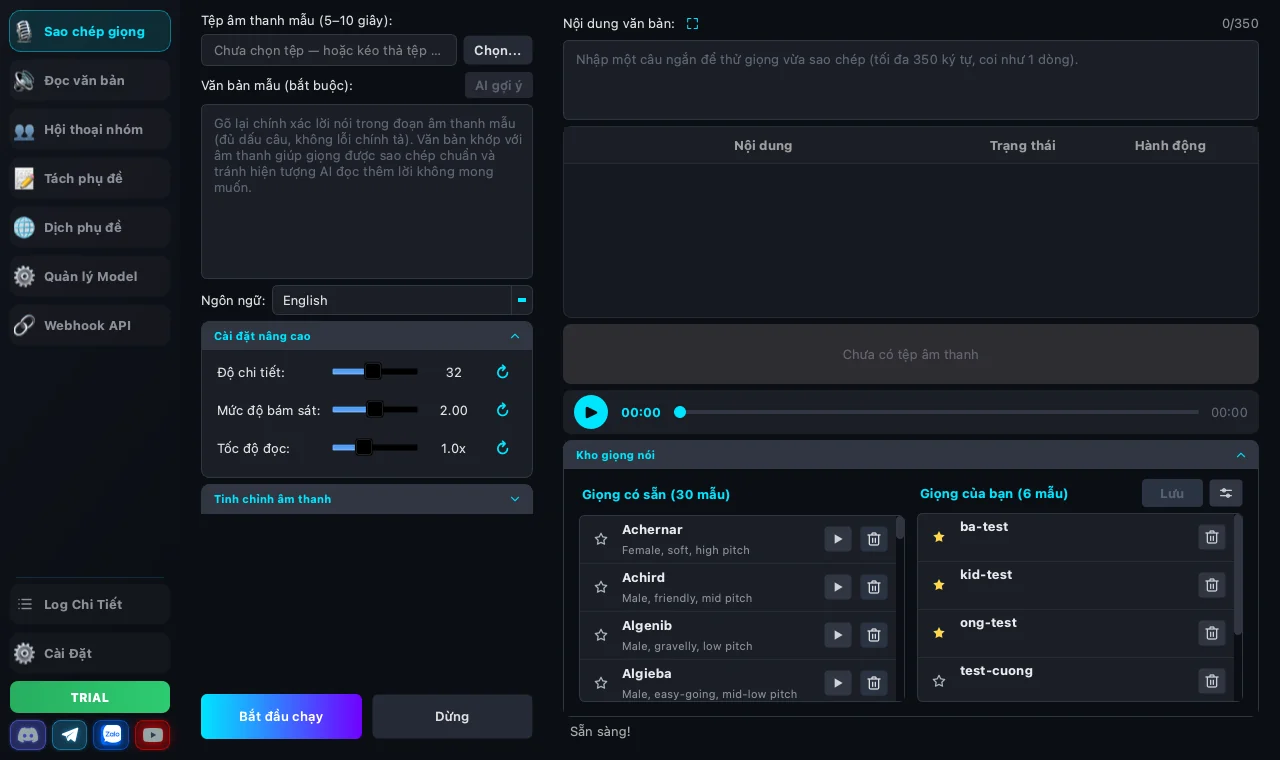Open voice library filter settings icon

[x=1226, y=493]
